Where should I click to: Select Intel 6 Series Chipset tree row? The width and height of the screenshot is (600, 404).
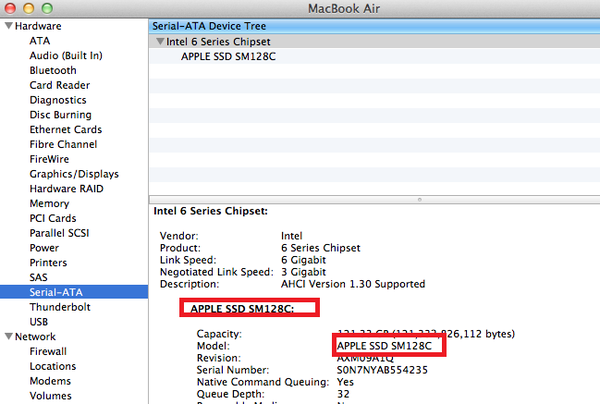point(374,41)
